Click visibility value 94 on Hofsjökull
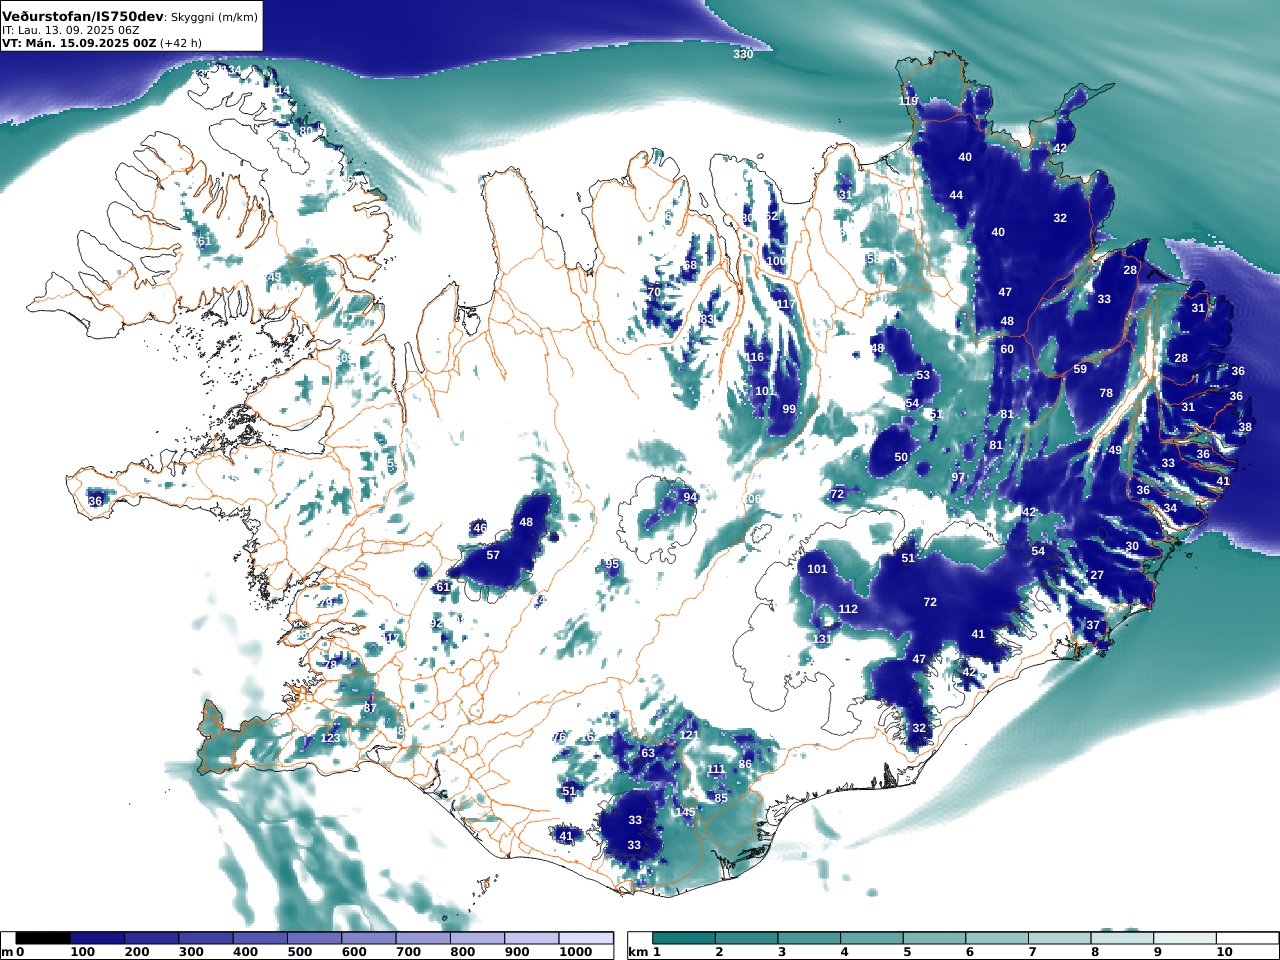 [x=690, y=497]
